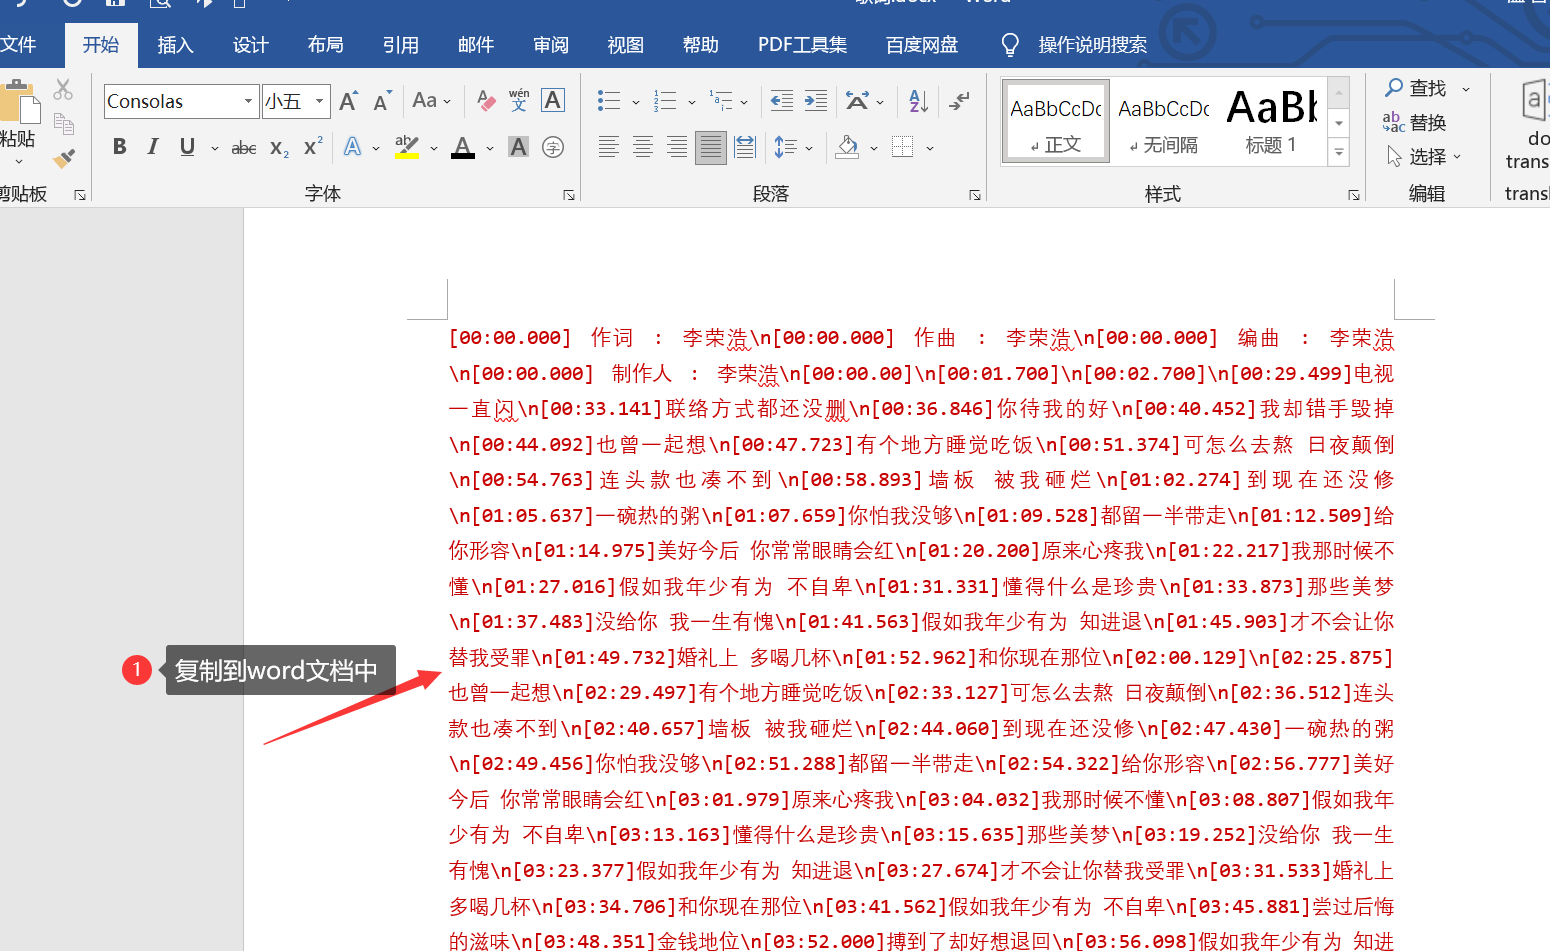Click the Numbering list icon
The image size is (1550, 951).
(x=665, y=101)
